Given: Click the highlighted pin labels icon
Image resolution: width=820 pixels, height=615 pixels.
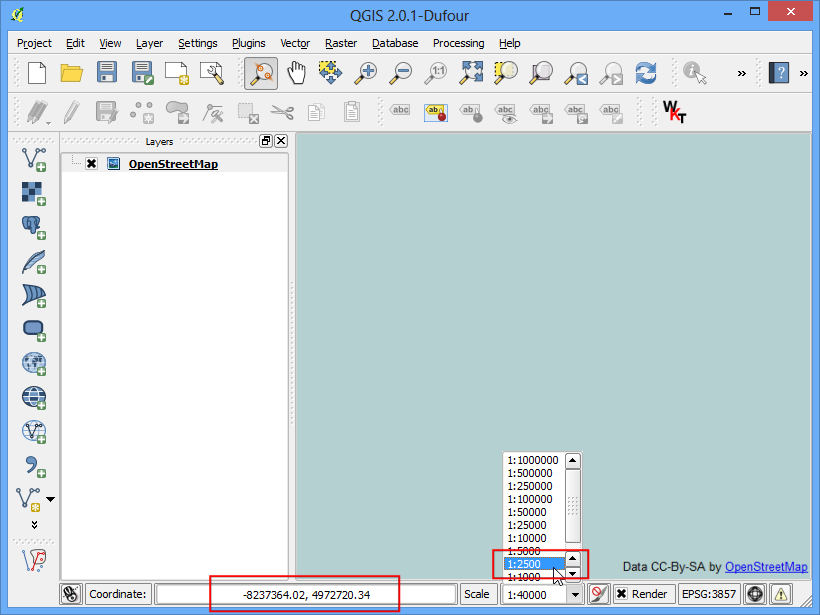Looking at the screenshot, I should click(436, 111).
